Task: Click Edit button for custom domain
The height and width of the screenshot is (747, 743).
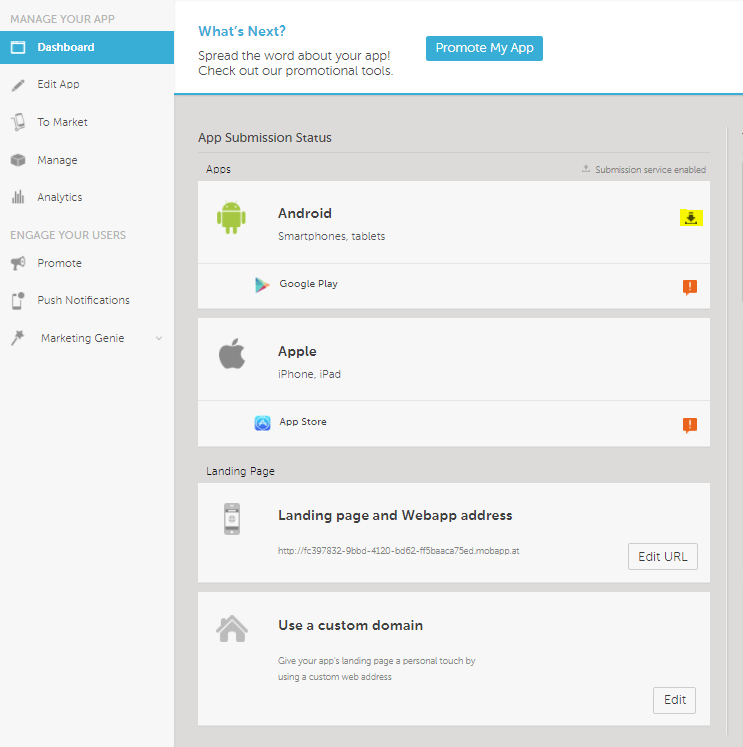Action: point(674,700)
